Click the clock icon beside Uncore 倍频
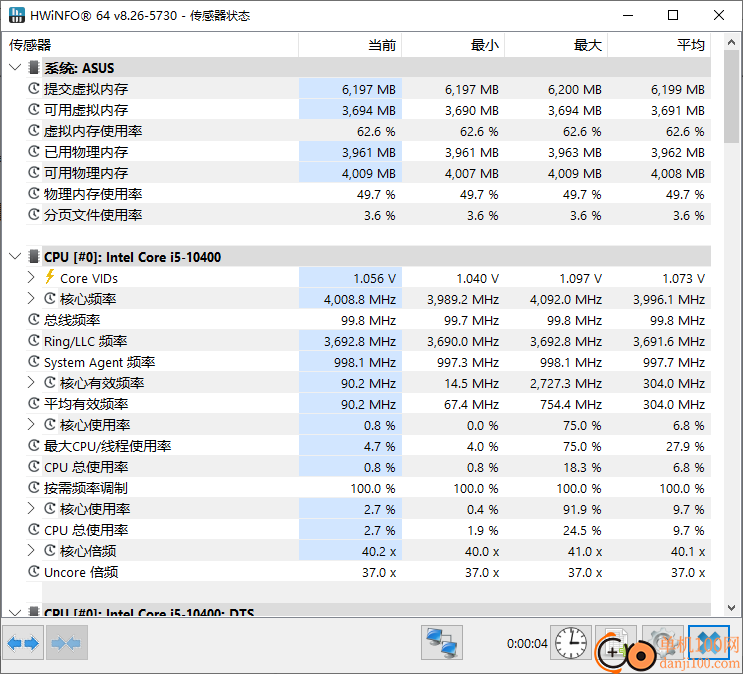Viewport: 743px width, 674px height. 34,572
